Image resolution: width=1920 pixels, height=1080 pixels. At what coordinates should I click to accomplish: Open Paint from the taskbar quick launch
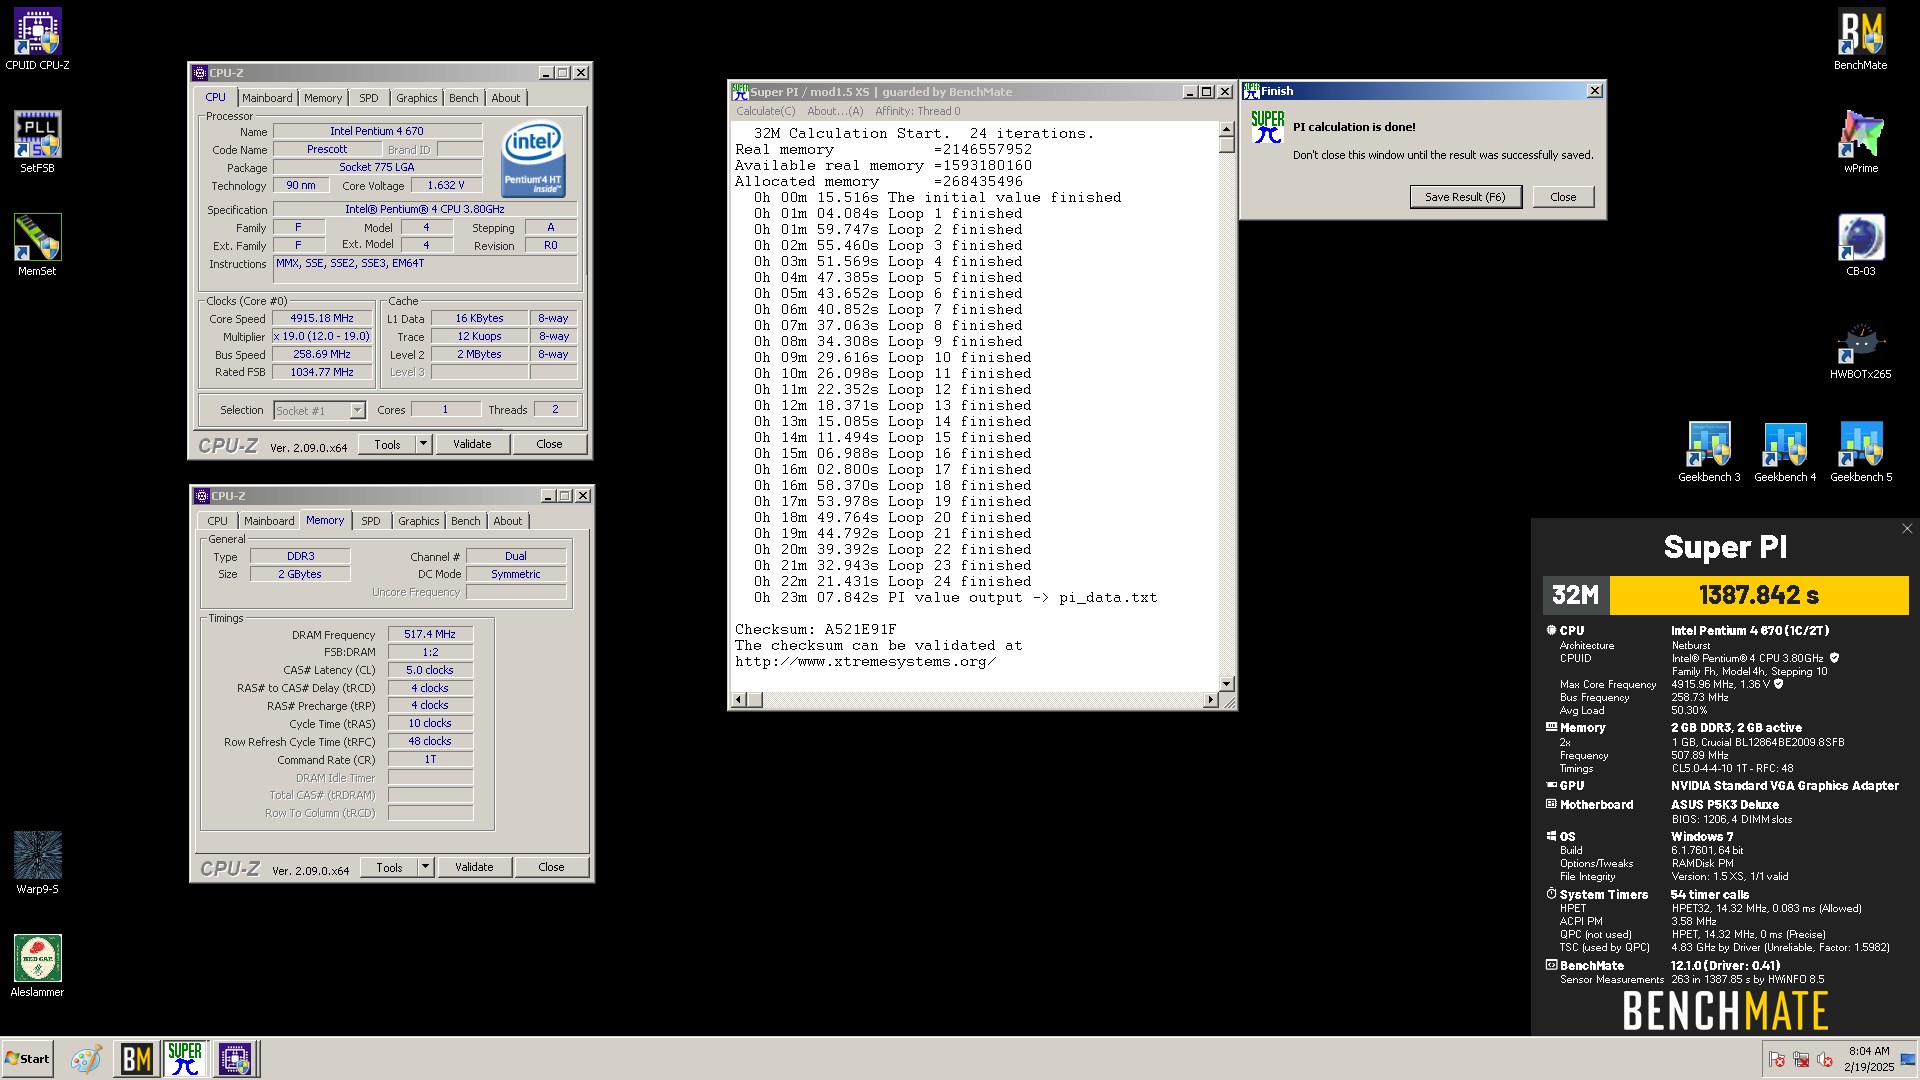(86, 1059)
